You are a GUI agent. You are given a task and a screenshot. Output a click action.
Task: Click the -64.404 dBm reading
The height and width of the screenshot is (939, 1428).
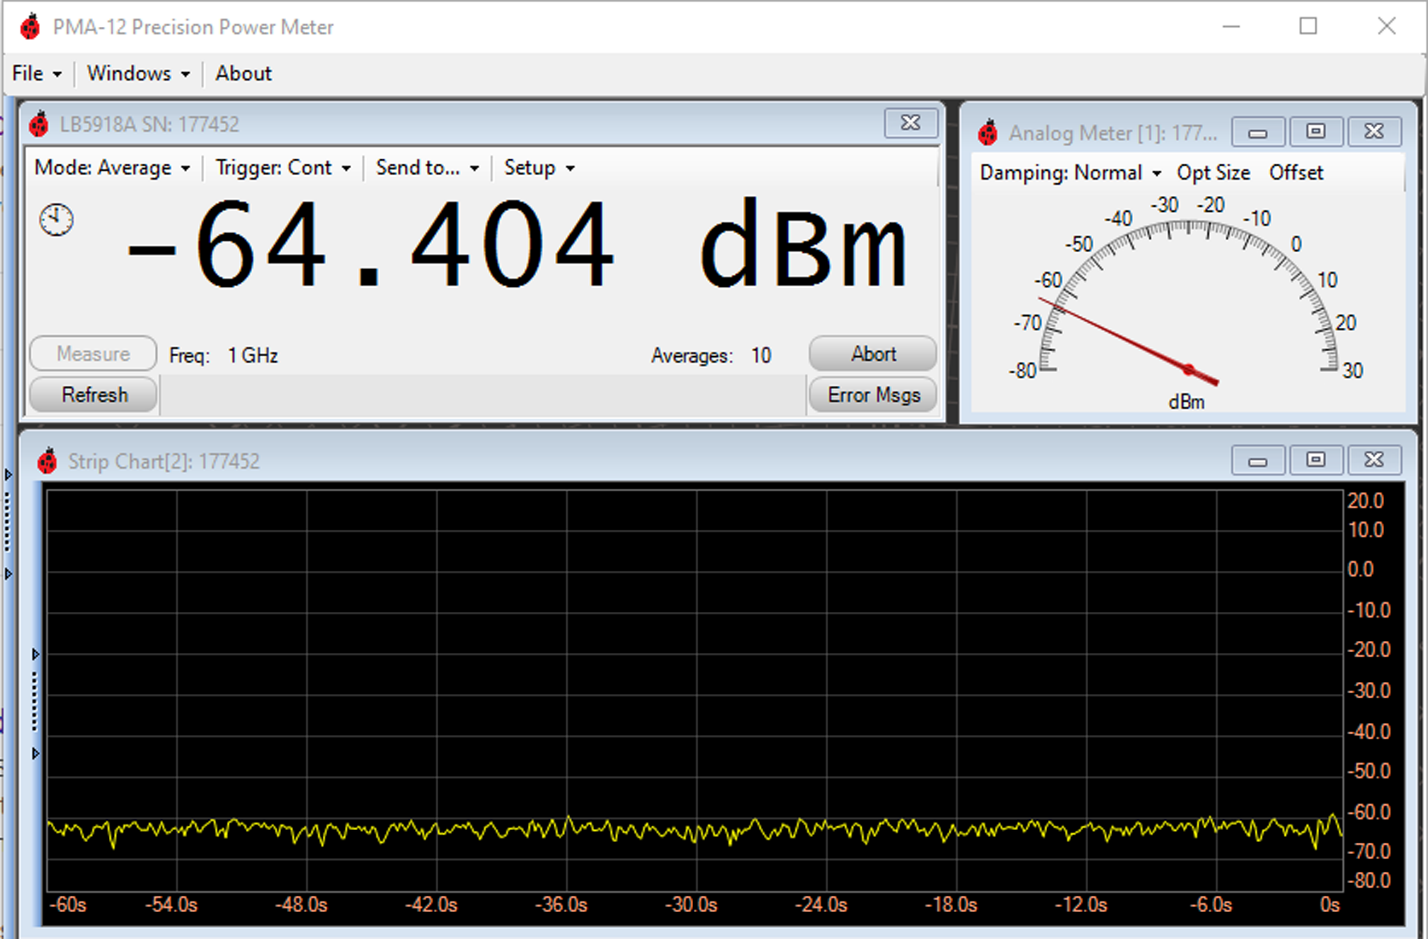[517, 246]
